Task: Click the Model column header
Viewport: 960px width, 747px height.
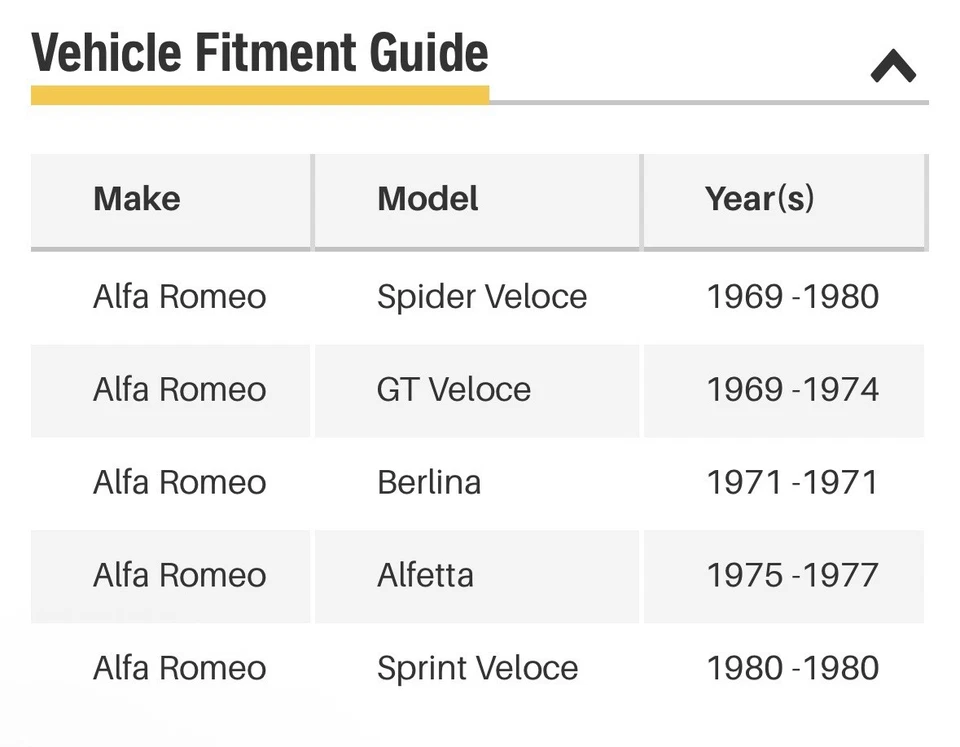Action: point(426,199)
